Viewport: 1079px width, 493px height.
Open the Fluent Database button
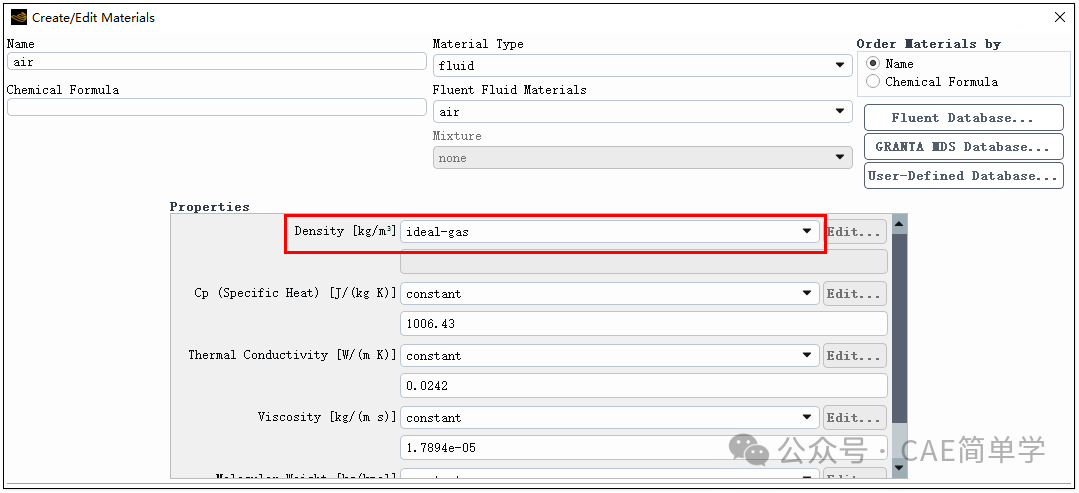pos(963,118)
